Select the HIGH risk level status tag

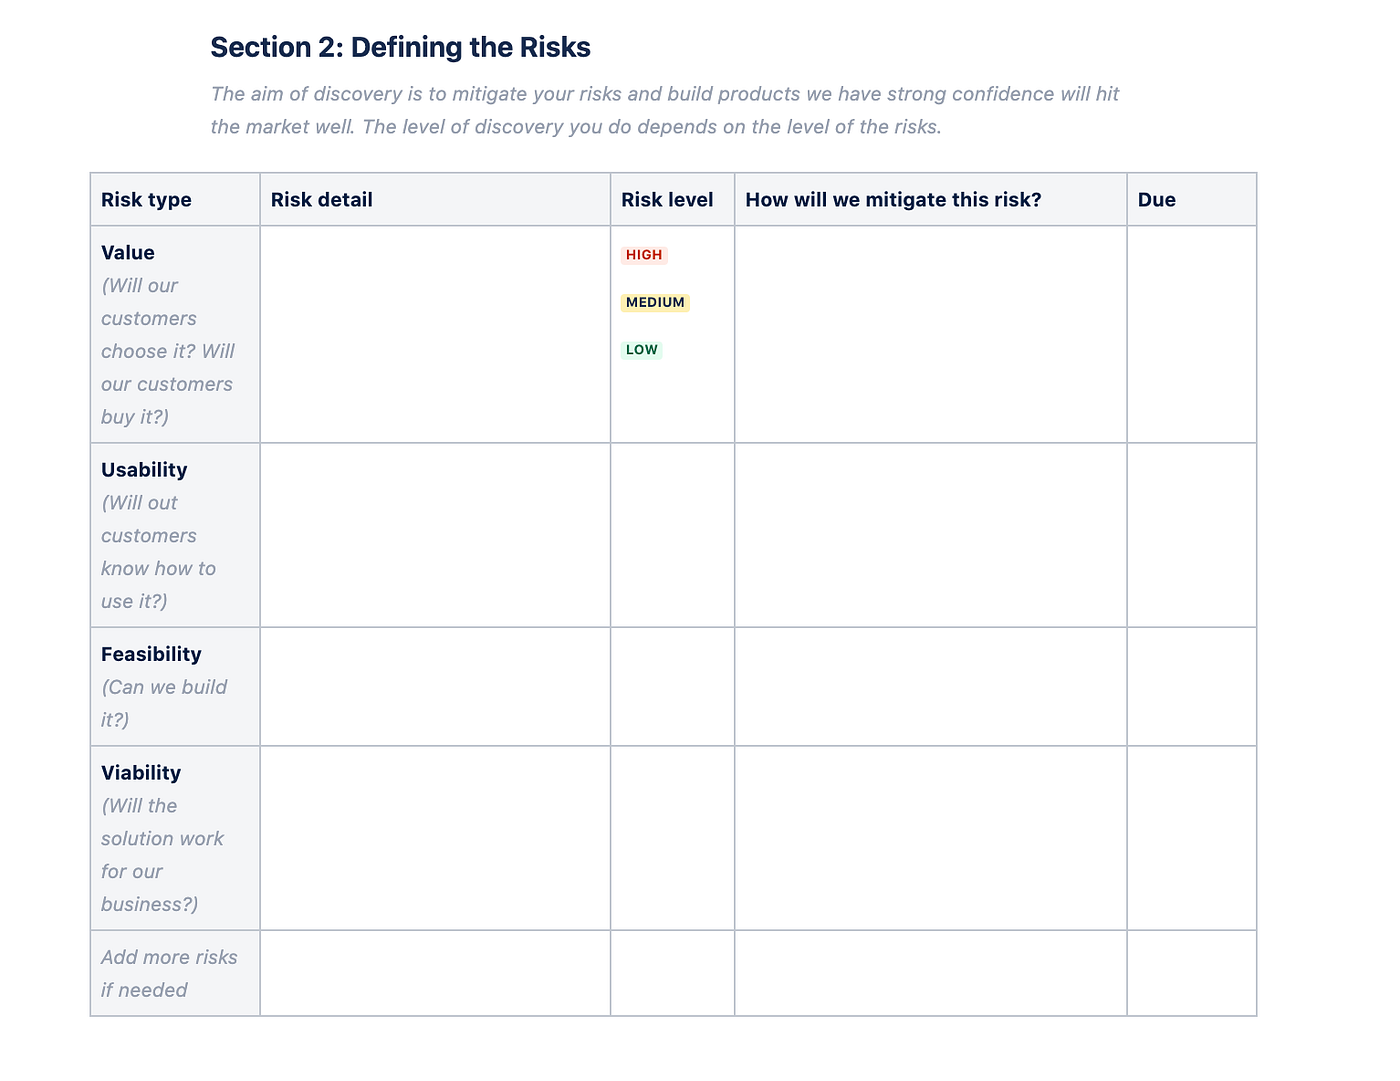[x=644, y=255]
